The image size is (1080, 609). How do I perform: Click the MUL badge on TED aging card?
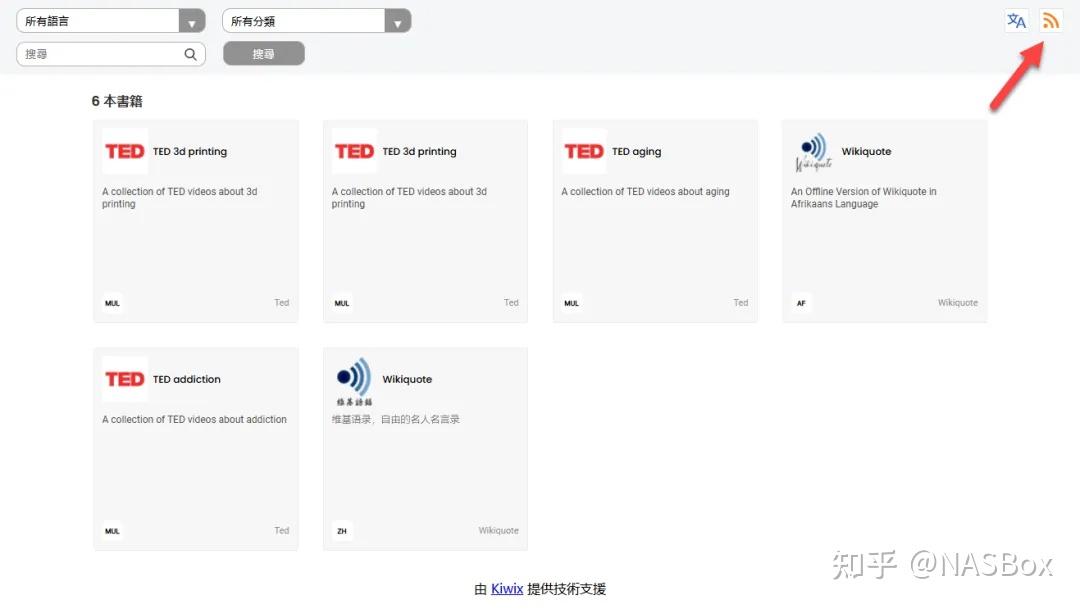[572, 303]
